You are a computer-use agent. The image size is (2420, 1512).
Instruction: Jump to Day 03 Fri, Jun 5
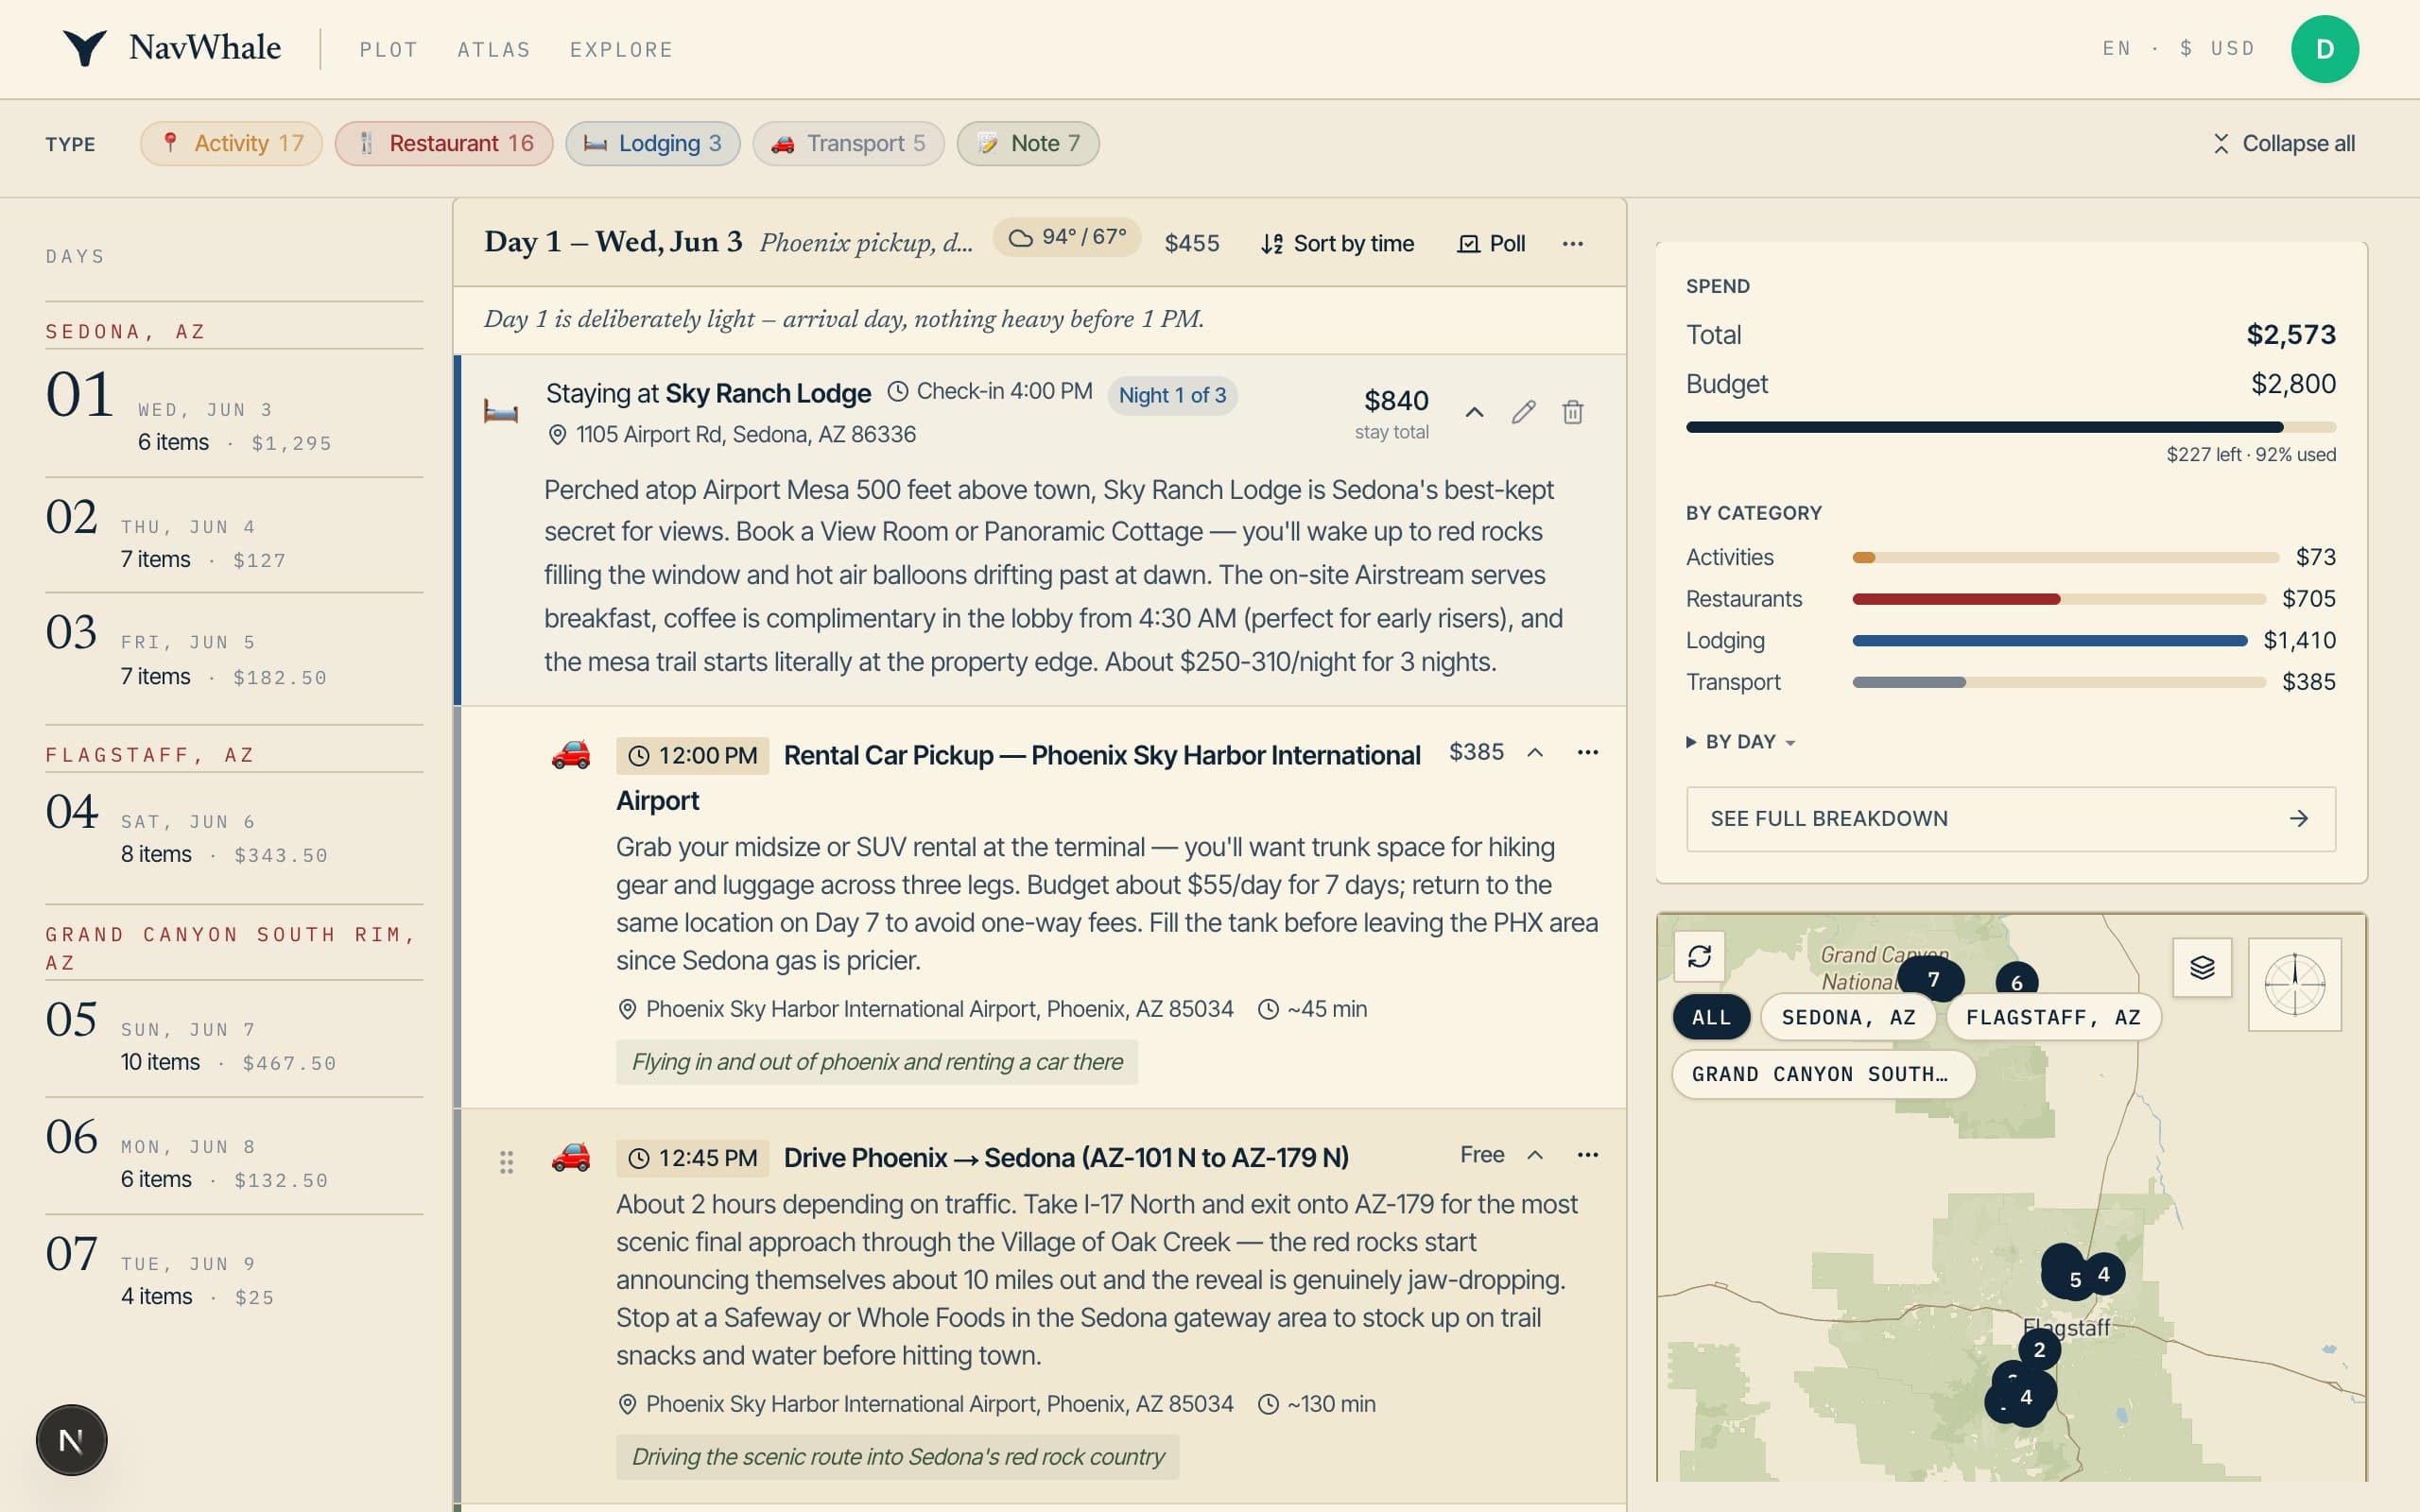click(234, 652)
